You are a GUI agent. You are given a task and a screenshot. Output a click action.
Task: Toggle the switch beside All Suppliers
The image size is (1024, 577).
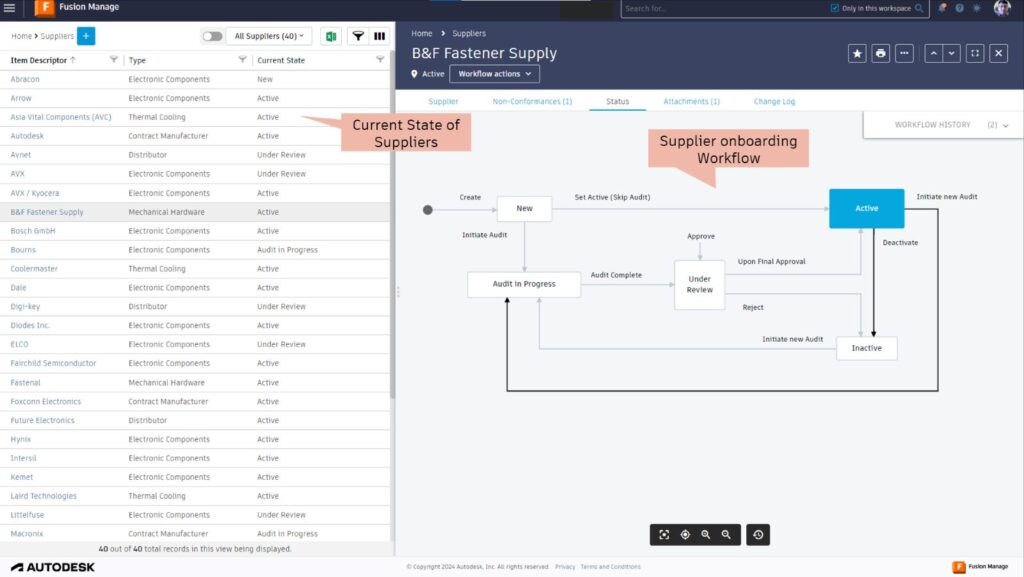pyautogui.click(x=212, y=36)
